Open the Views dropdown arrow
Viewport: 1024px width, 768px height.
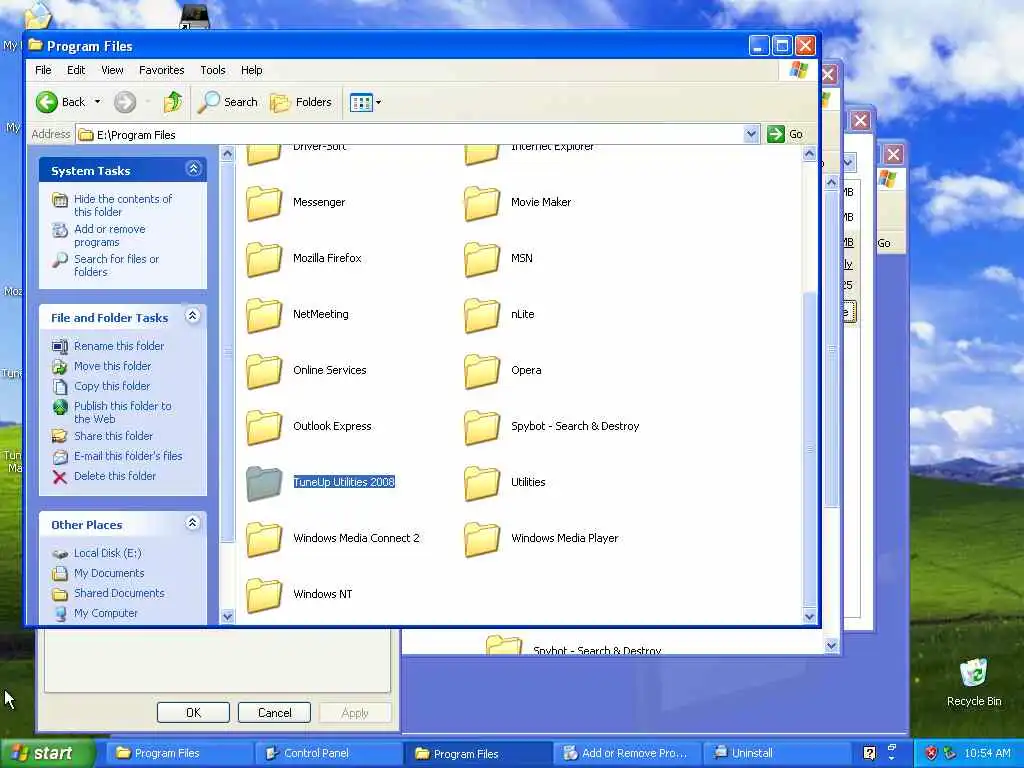[x=378, y=103]
